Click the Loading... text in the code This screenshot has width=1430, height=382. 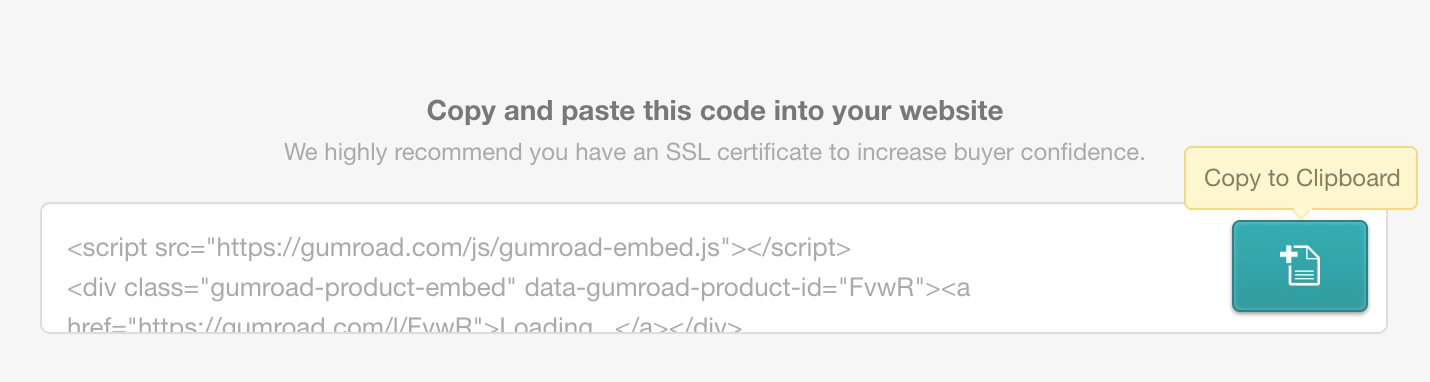click(549, 324)
